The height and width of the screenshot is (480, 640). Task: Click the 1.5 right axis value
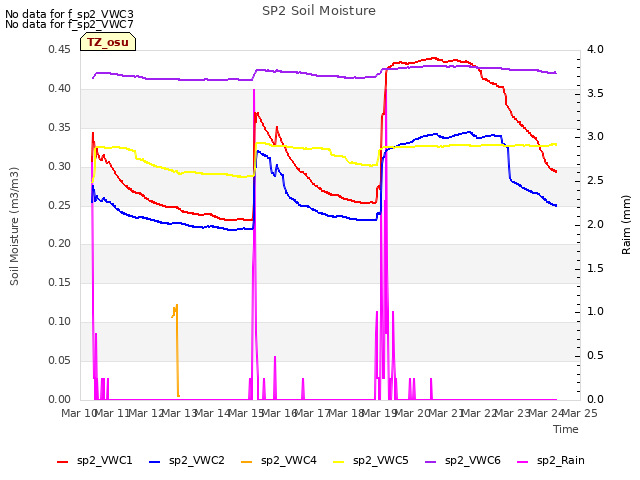[x=595, y=268]
